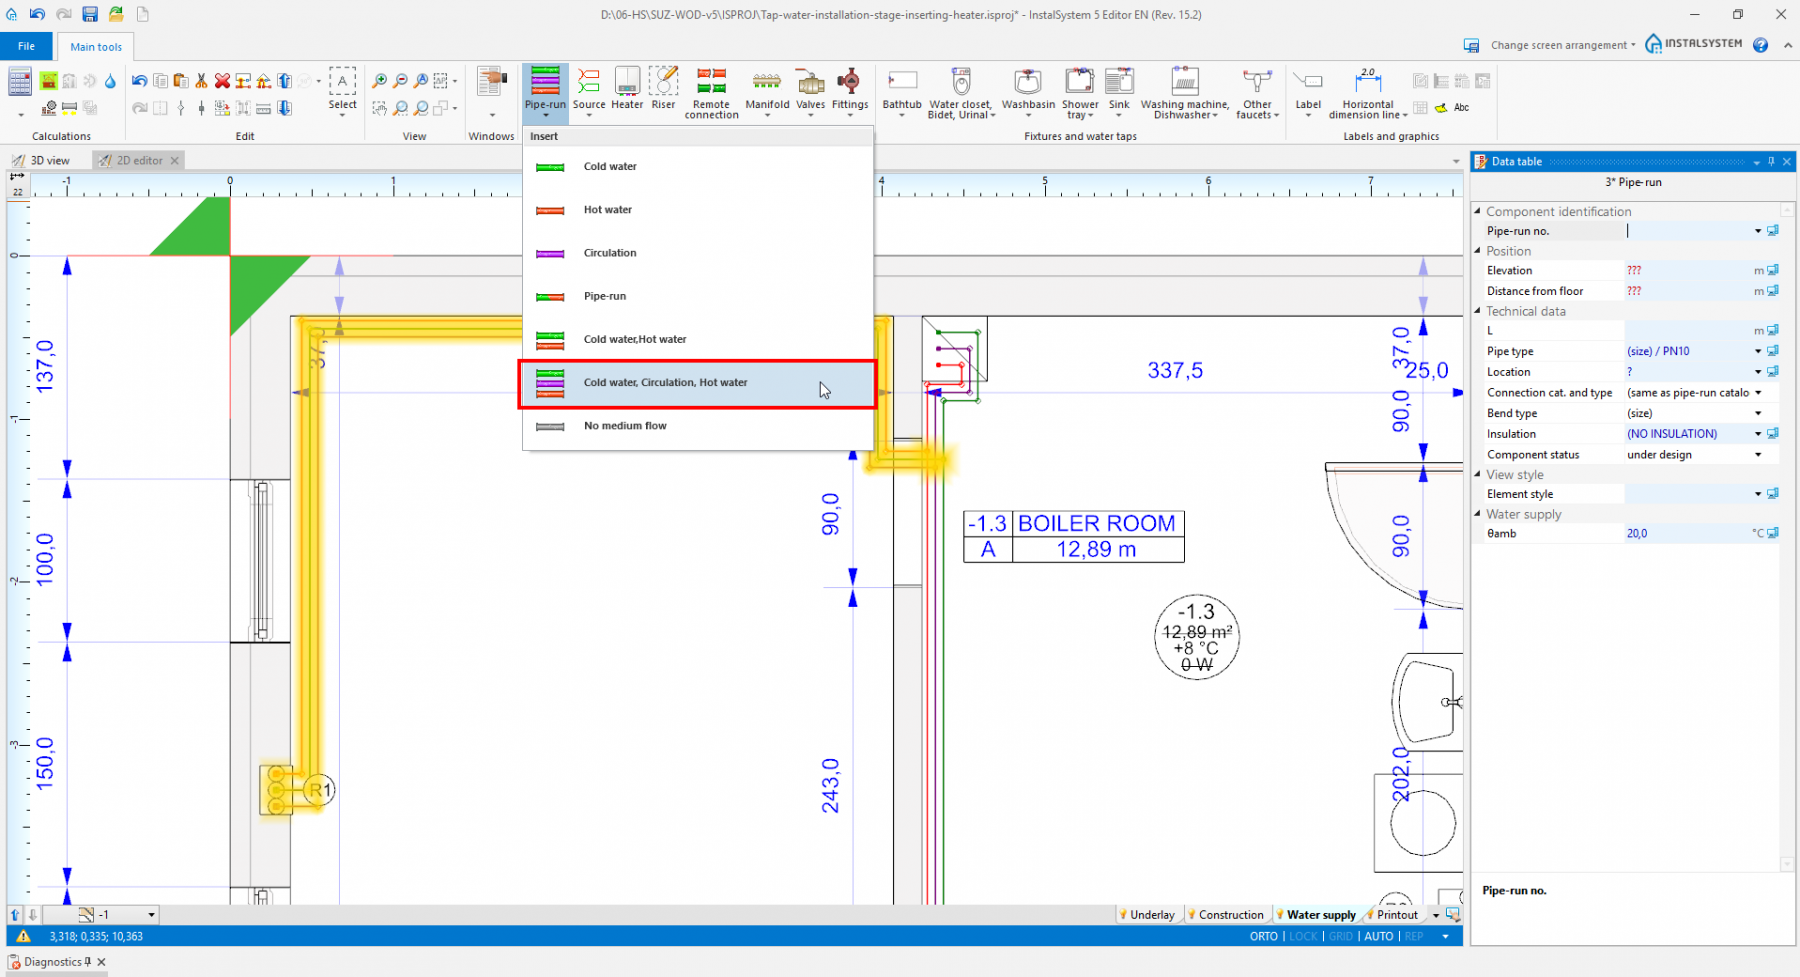Select the Manifold tool
1800x977 pixels.
pyautogui.click(x=766, y=90)
